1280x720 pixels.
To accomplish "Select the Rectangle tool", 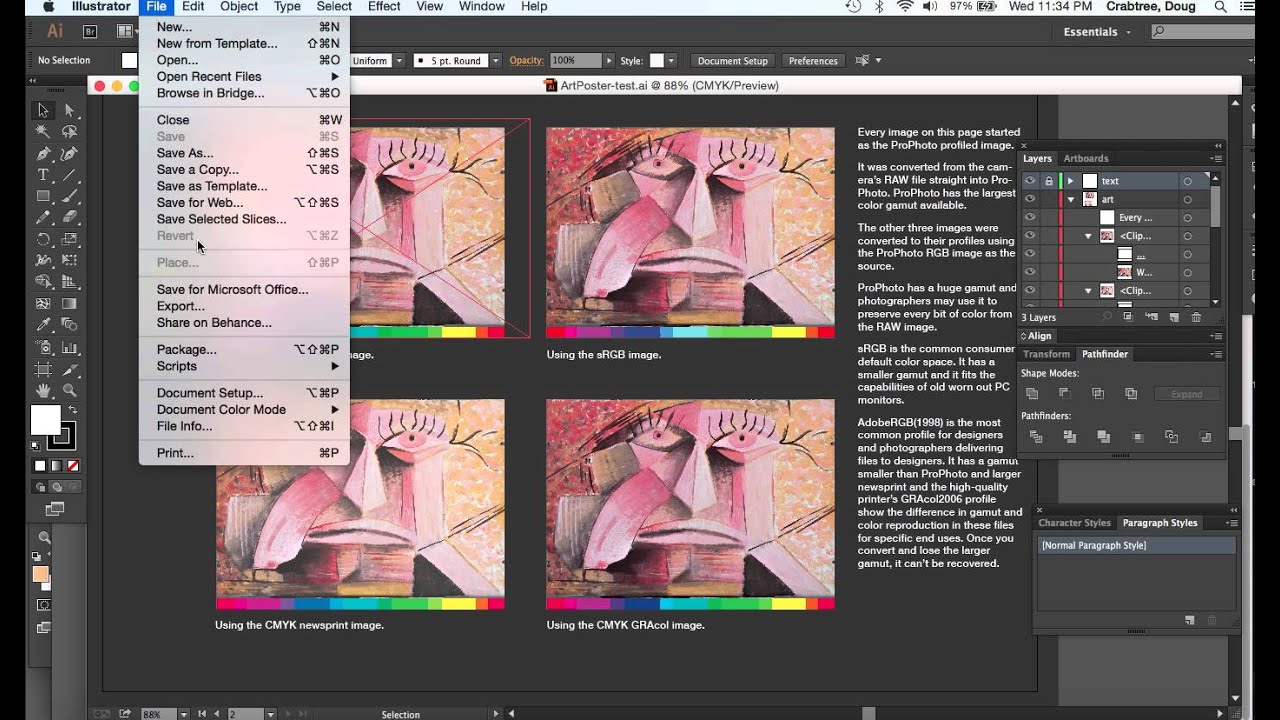I will (44, 196).
